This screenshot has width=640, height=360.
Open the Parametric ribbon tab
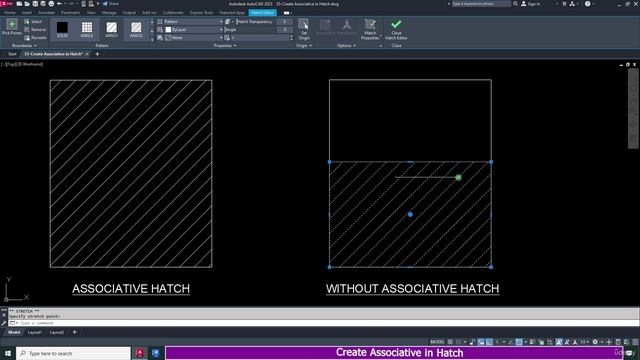pyautogui.click(x=70, y=13)
